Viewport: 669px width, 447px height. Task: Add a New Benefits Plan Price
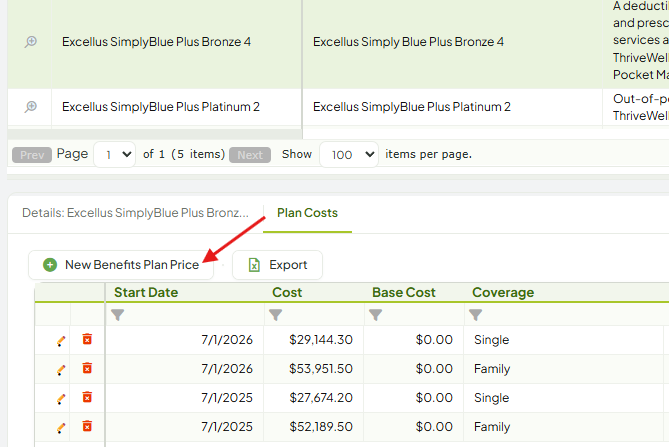point(121,265)
